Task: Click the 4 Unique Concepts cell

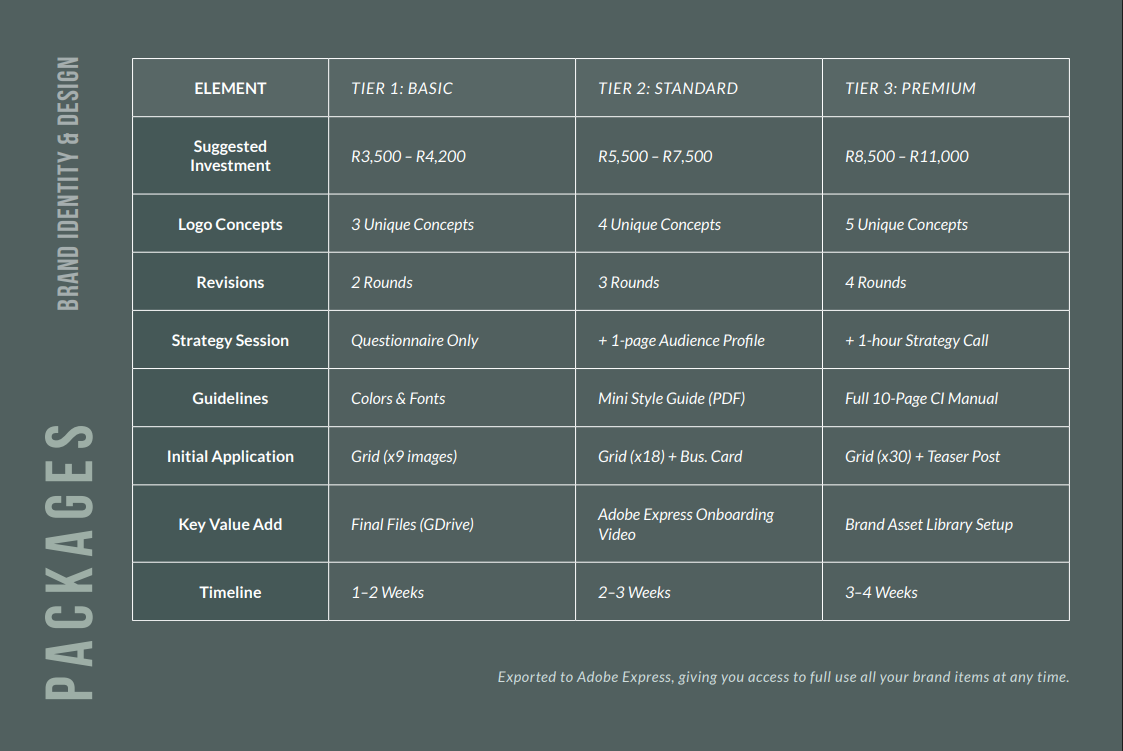Action: click(659, 224)
